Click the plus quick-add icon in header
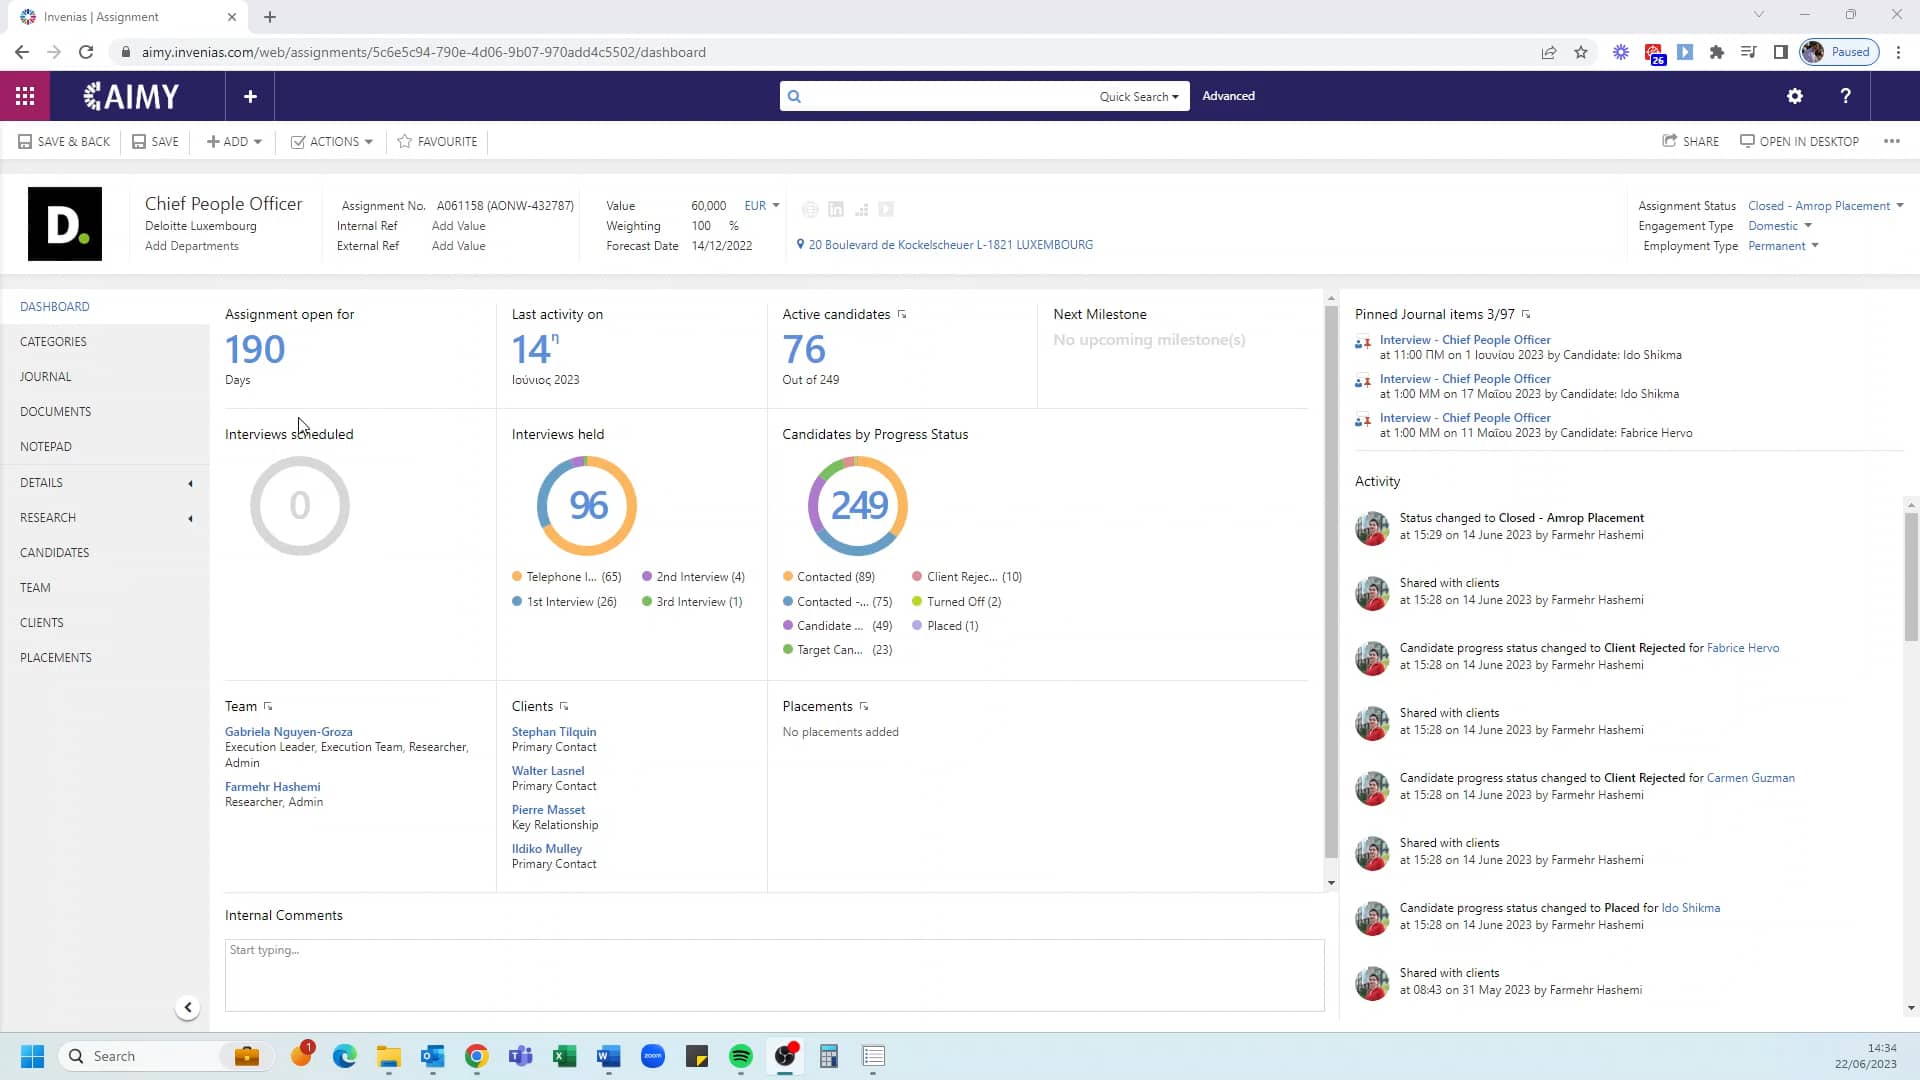 tap(250, 96)
